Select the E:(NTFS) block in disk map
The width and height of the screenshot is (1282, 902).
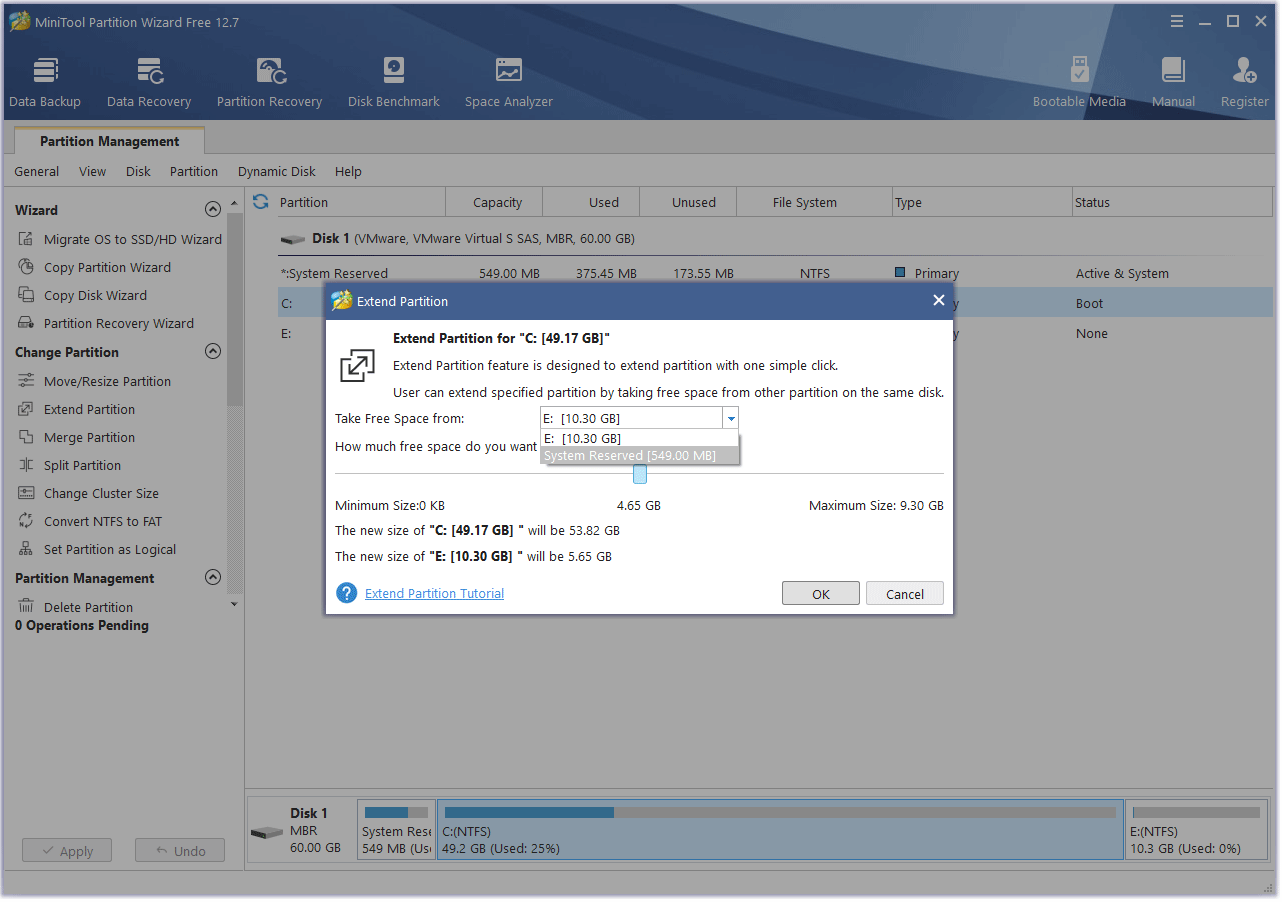1196,829
